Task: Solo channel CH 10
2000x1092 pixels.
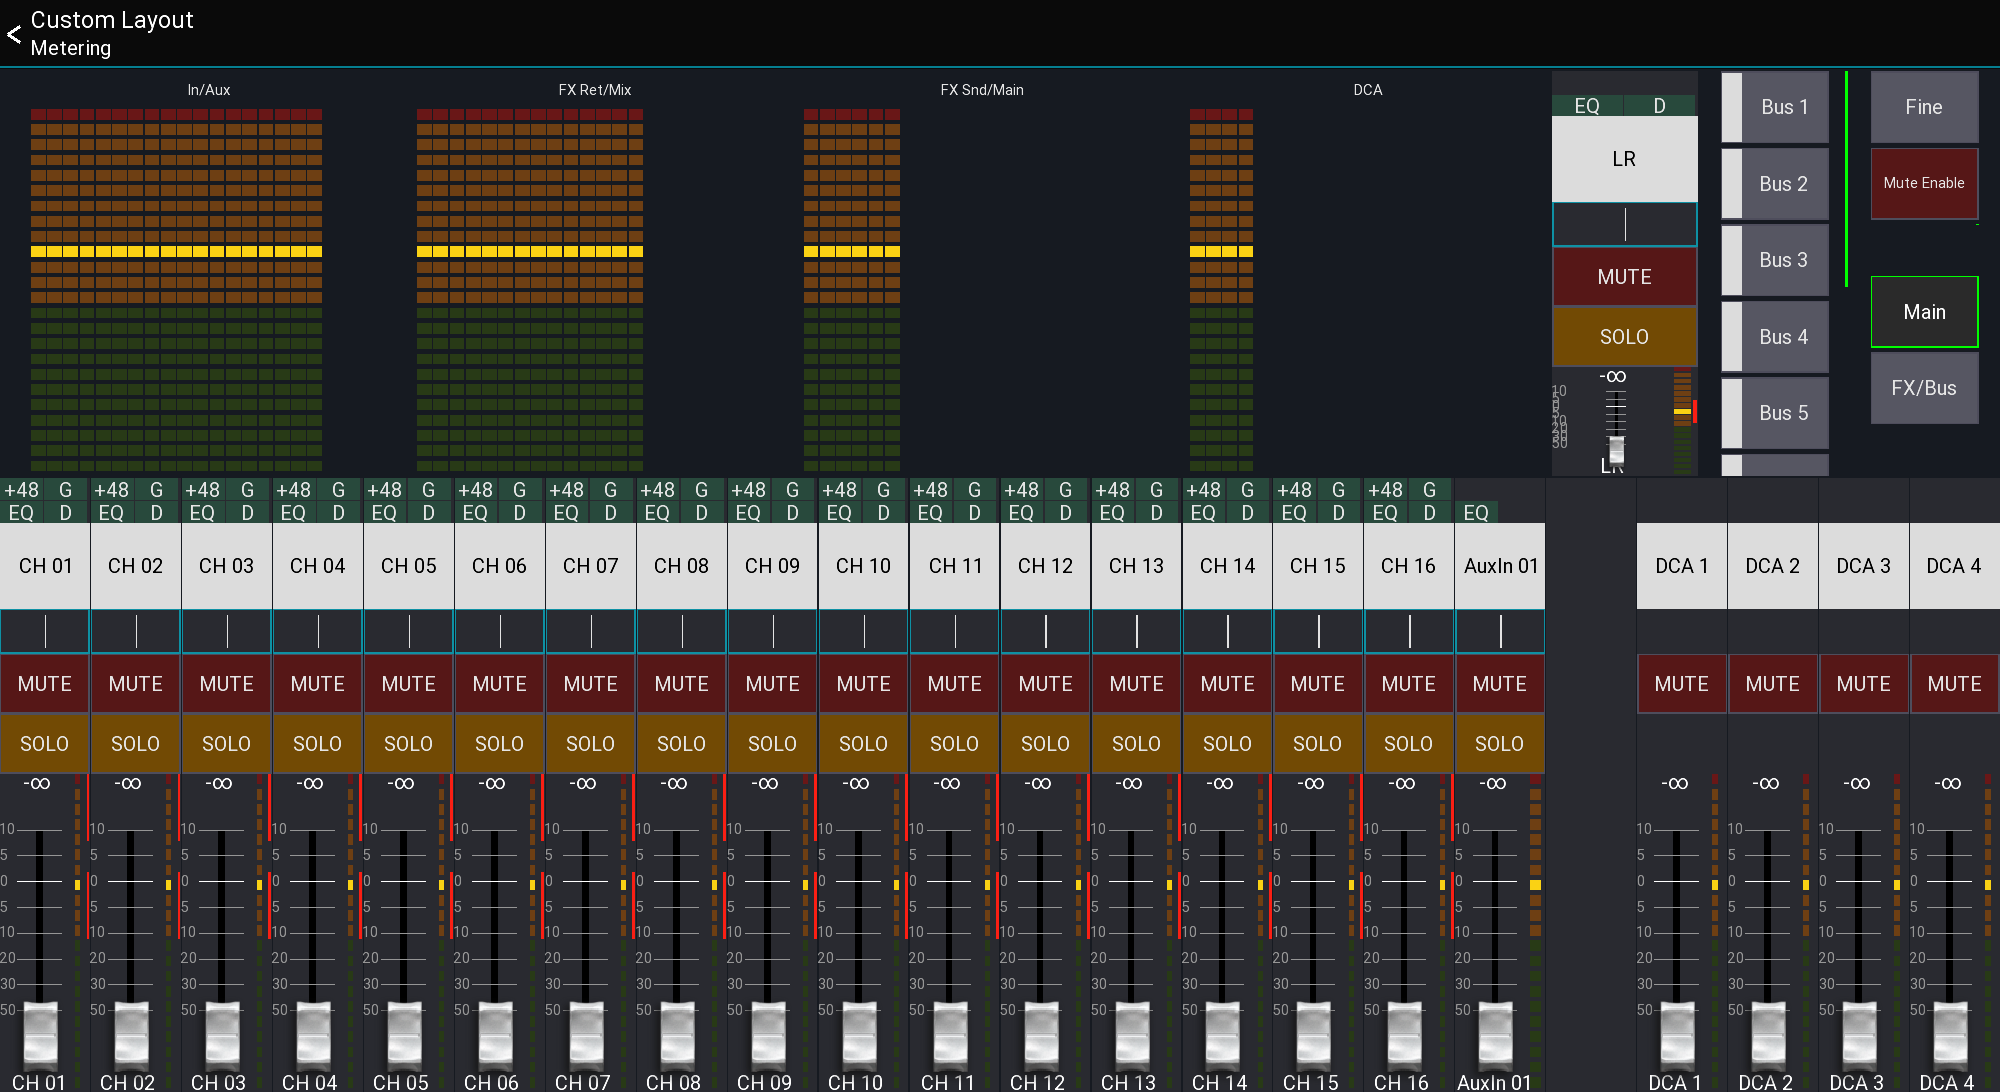Action: click(x=864, y=744)
